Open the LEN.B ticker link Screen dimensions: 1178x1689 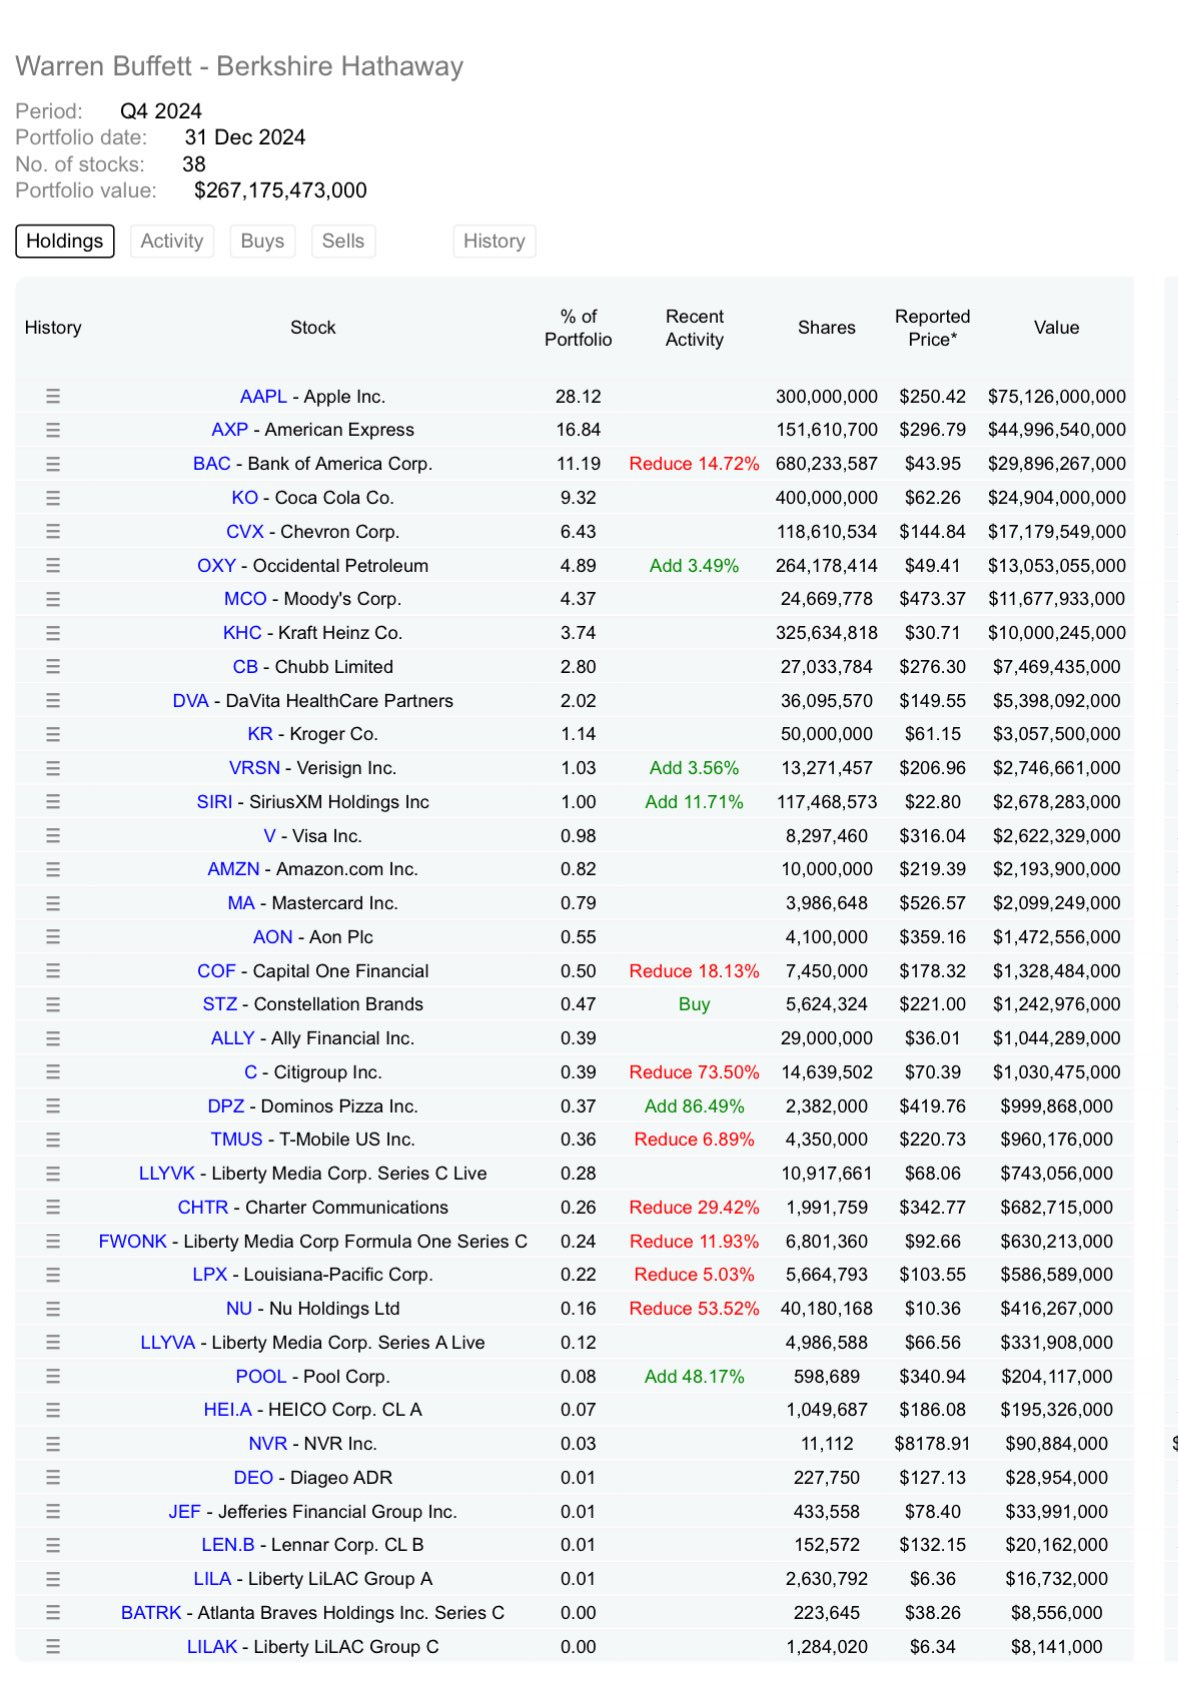(228, 1544)
